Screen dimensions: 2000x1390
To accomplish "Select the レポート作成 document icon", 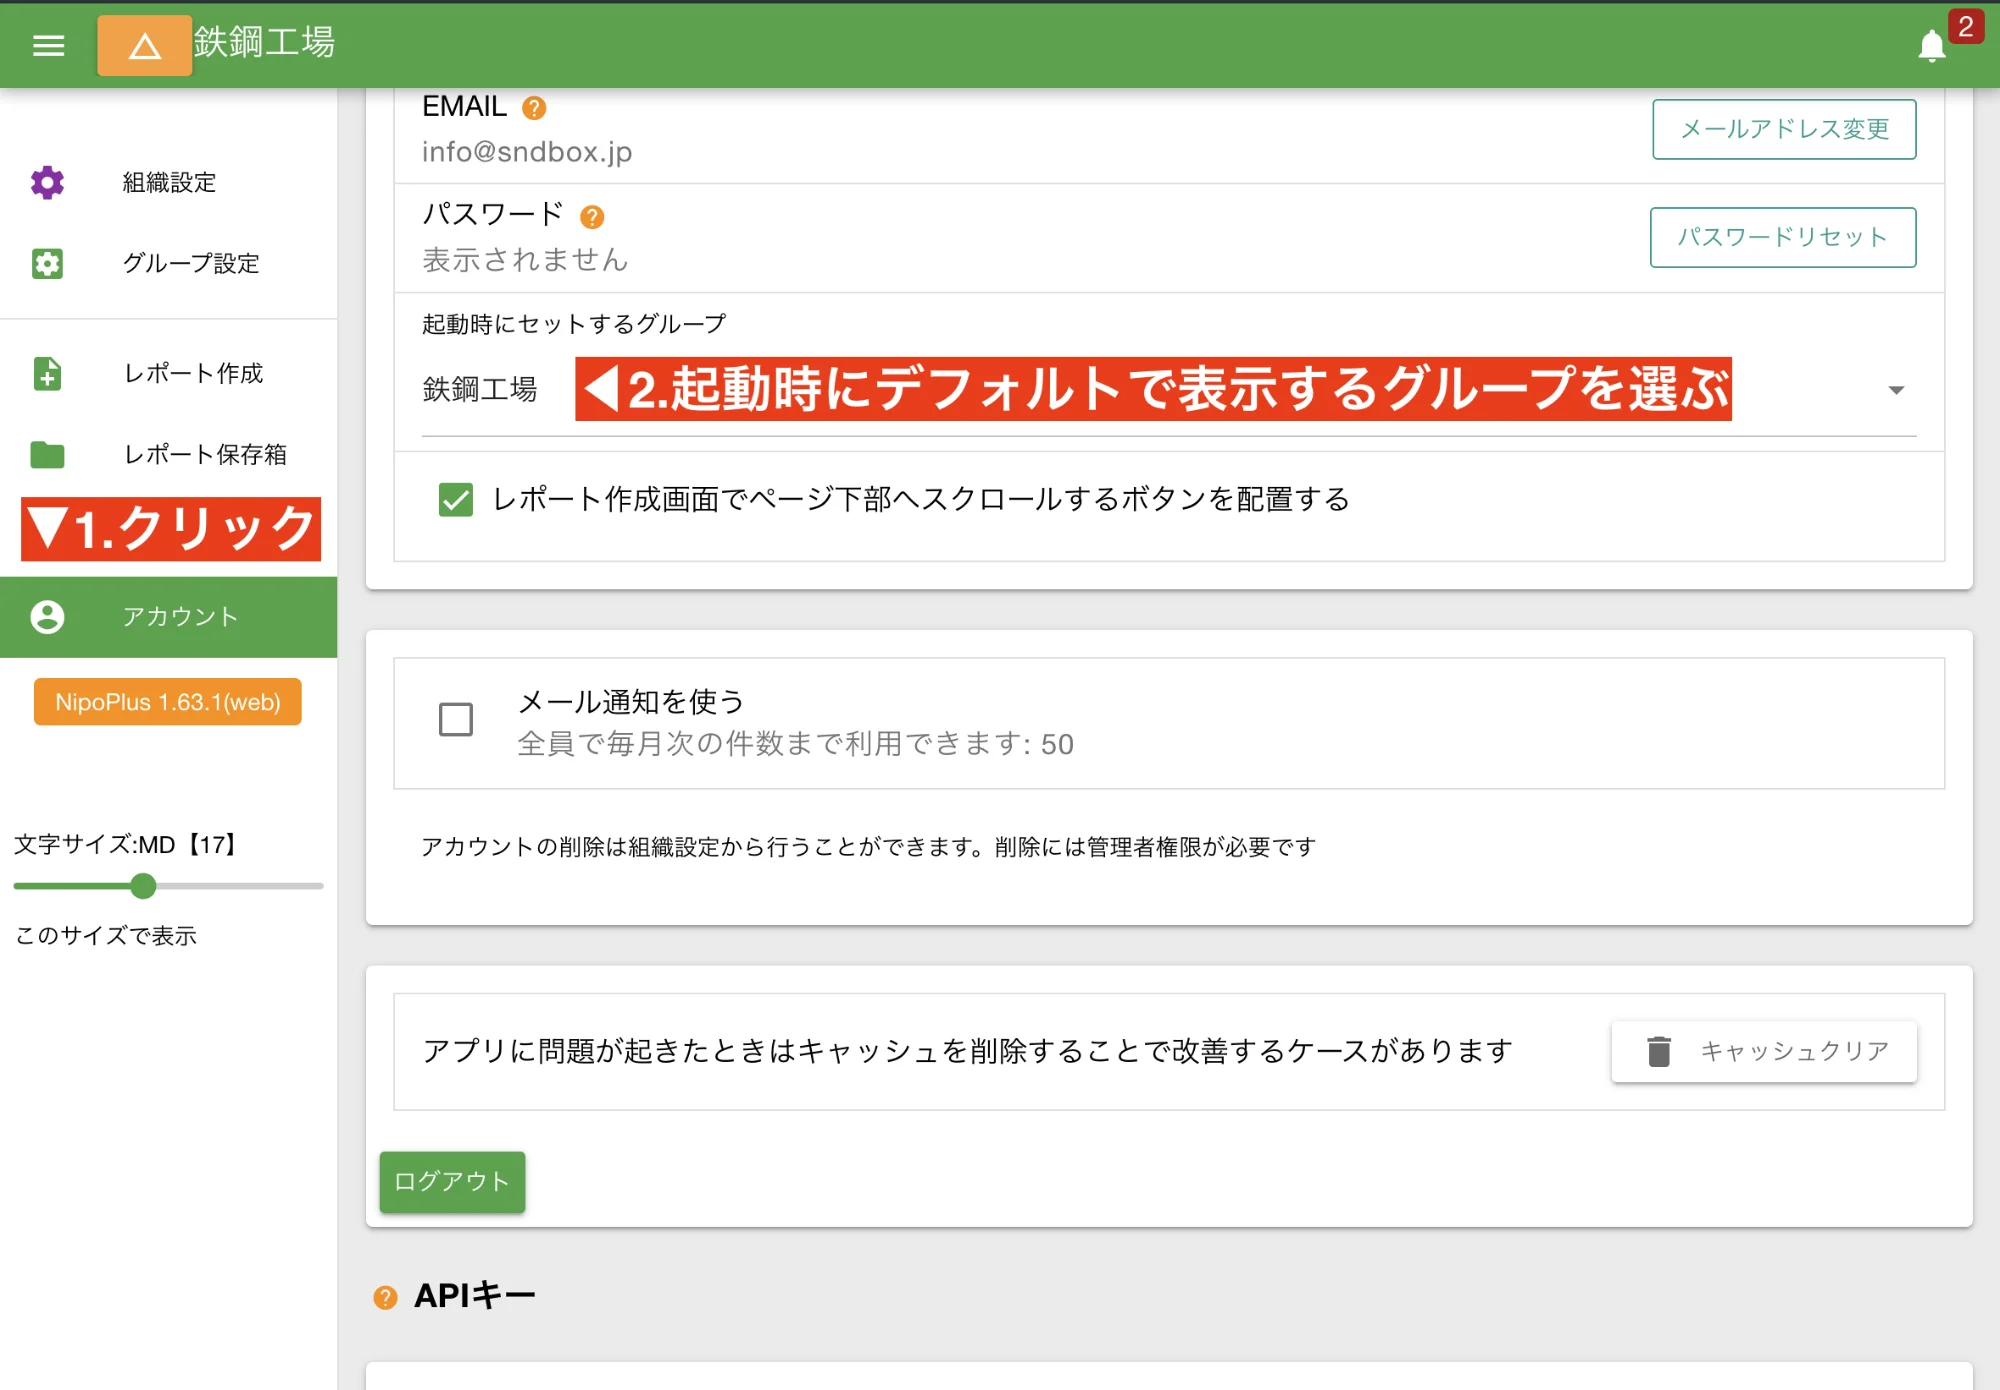I will point(46,374).
